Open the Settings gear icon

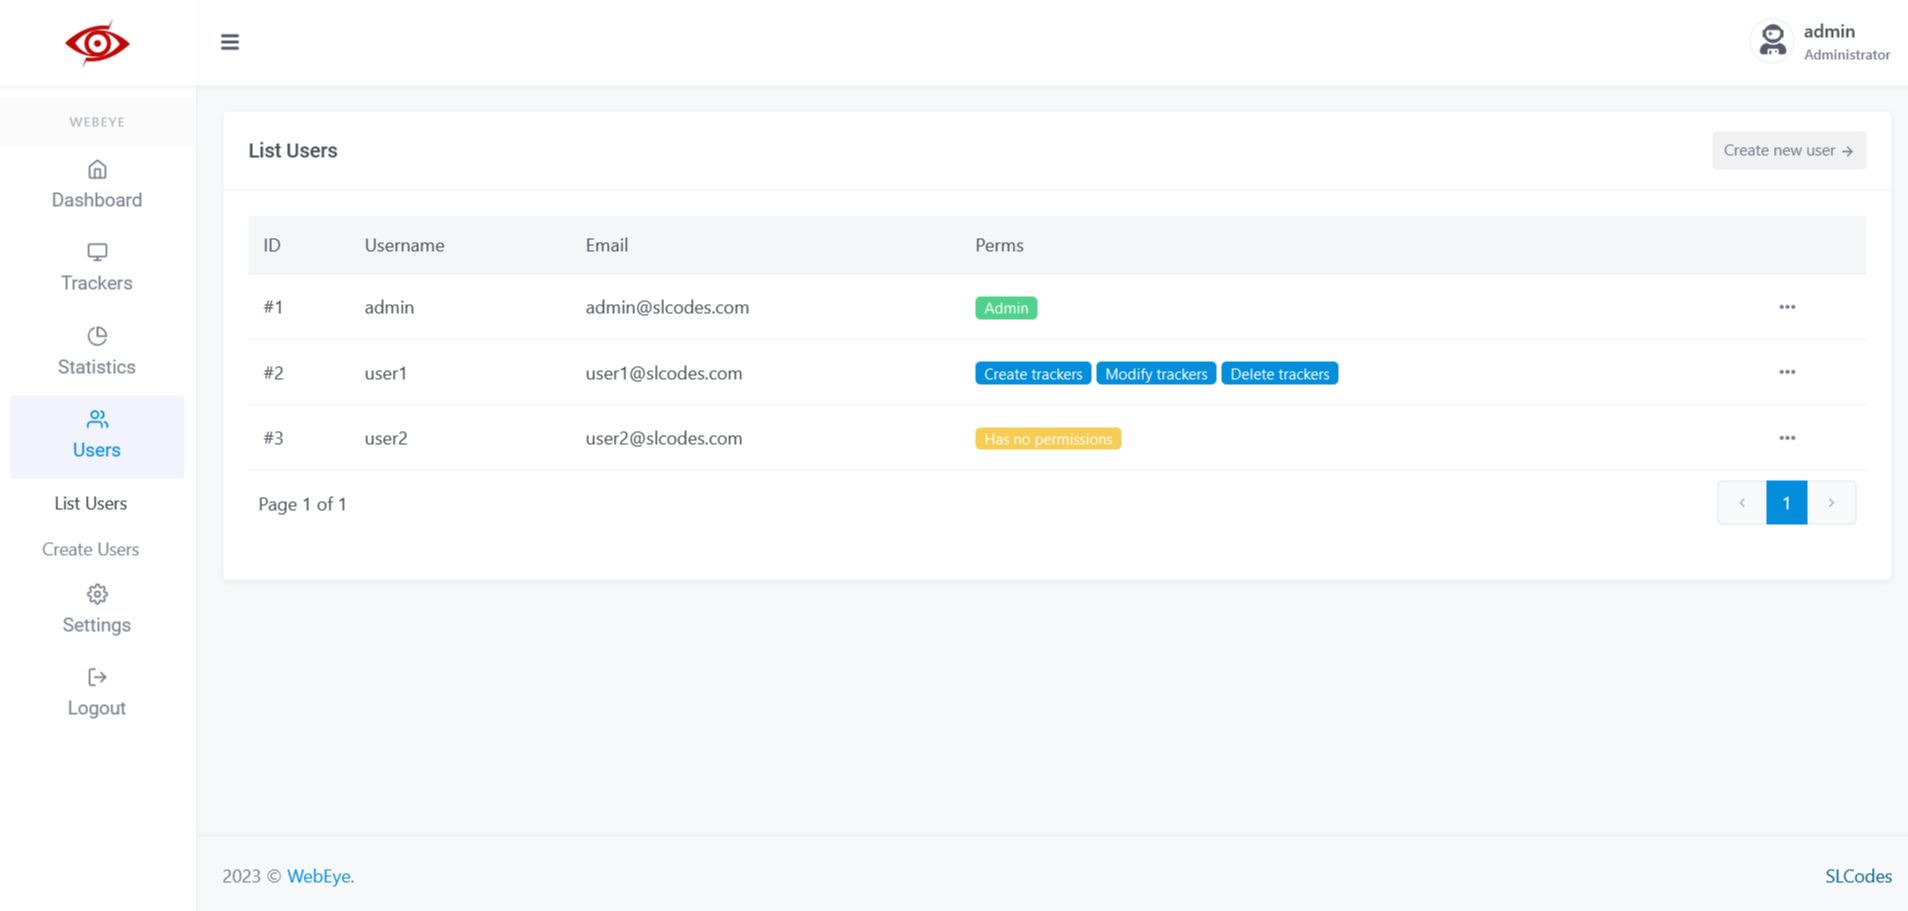97,594
